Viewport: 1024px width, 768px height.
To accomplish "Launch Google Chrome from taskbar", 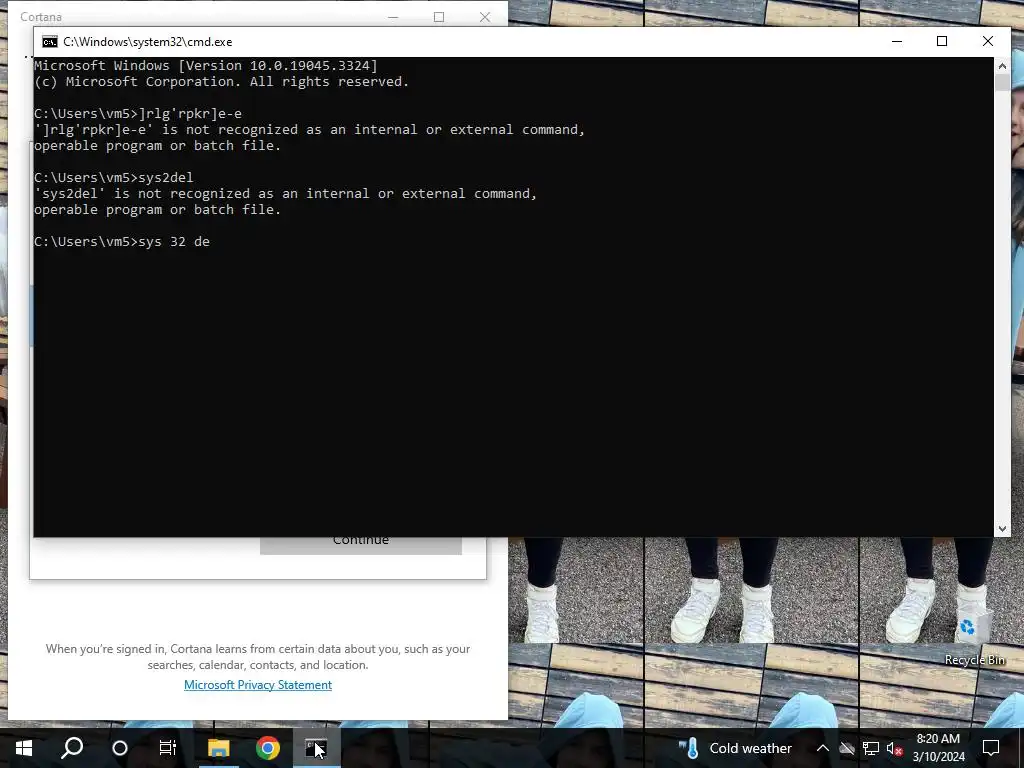I will pyautogui.click(x=268, y=748).
